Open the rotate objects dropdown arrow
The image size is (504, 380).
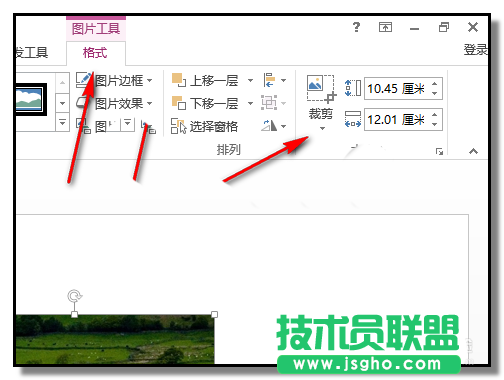pos(283,126)
